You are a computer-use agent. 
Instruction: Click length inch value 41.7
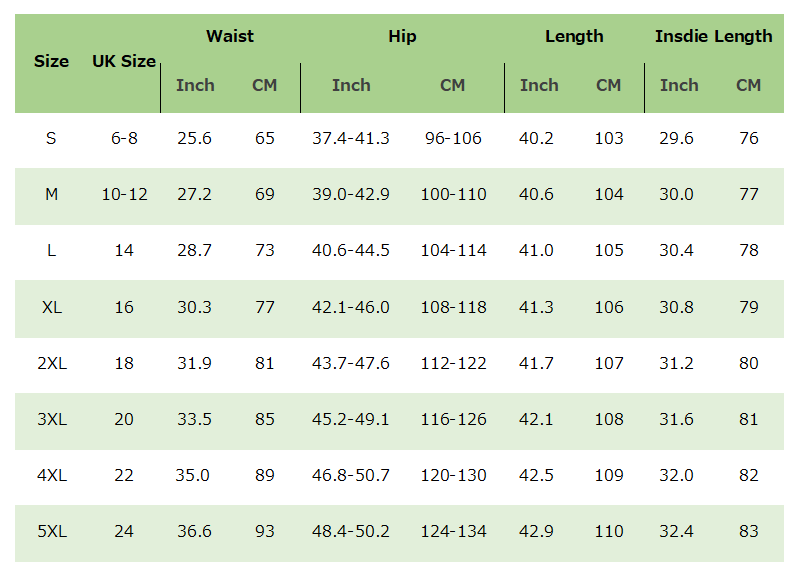click(537, 363)
